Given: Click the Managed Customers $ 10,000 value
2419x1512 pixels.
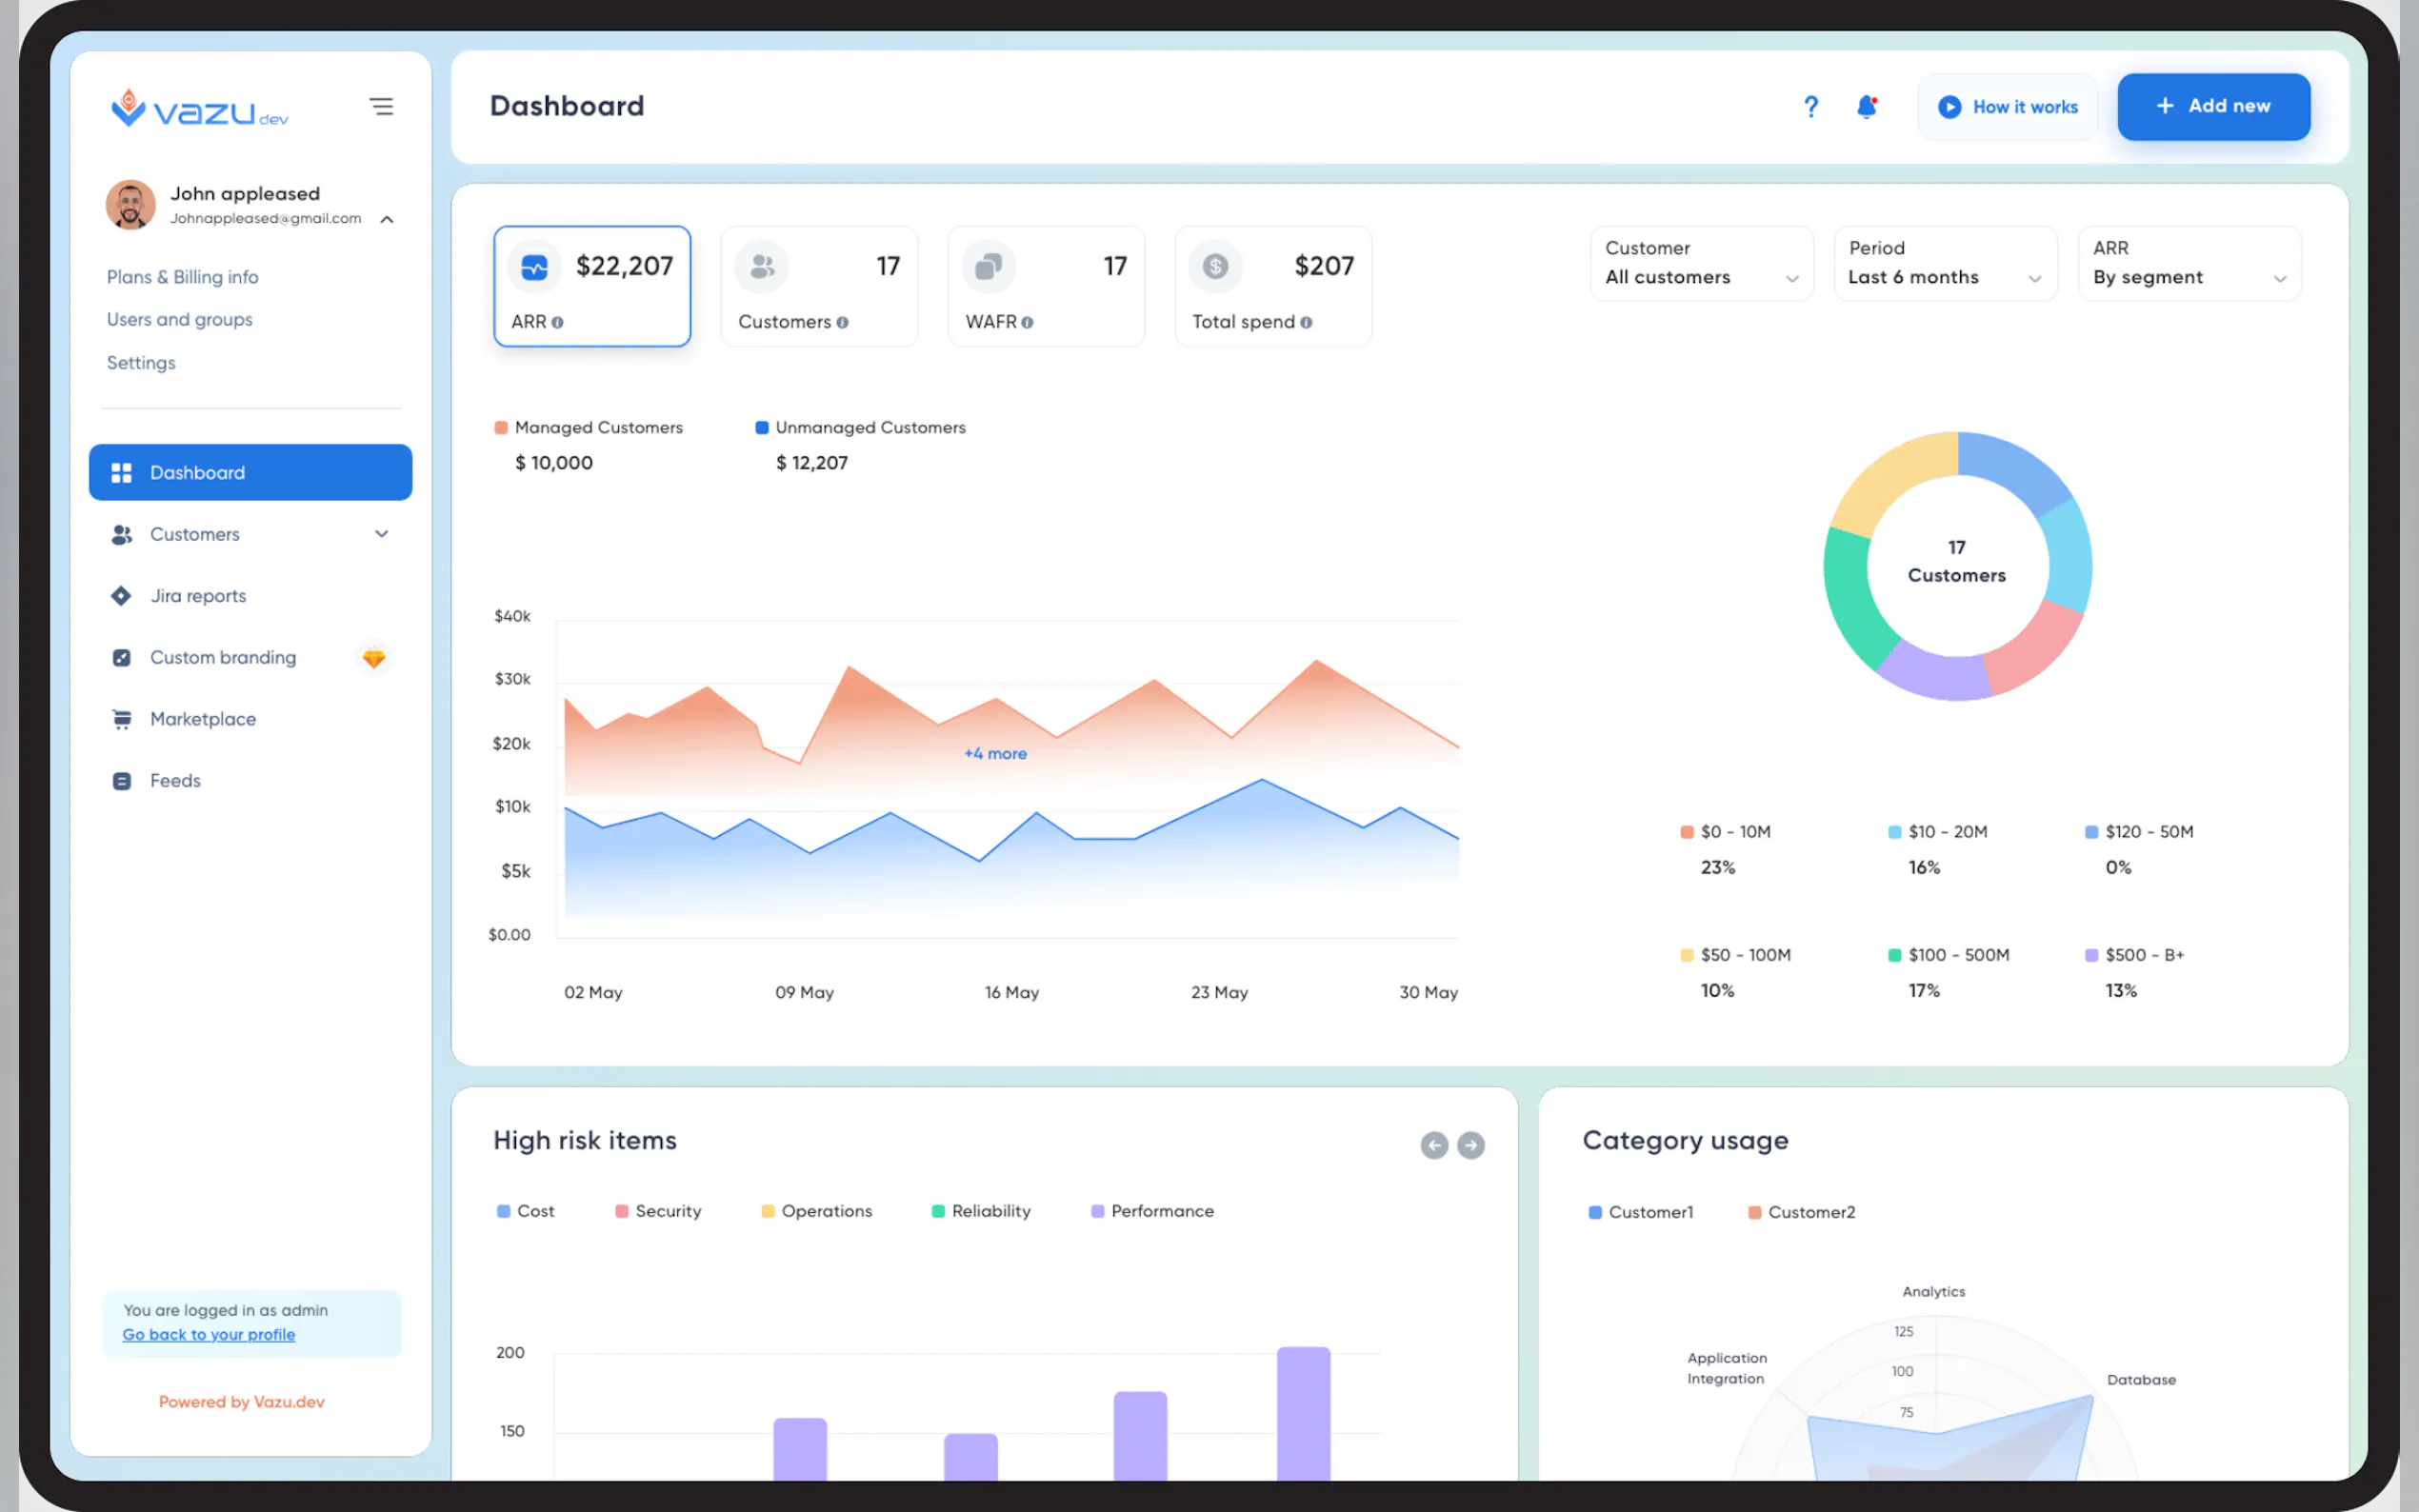Looking at the screenshot, I should click(554, 463).
